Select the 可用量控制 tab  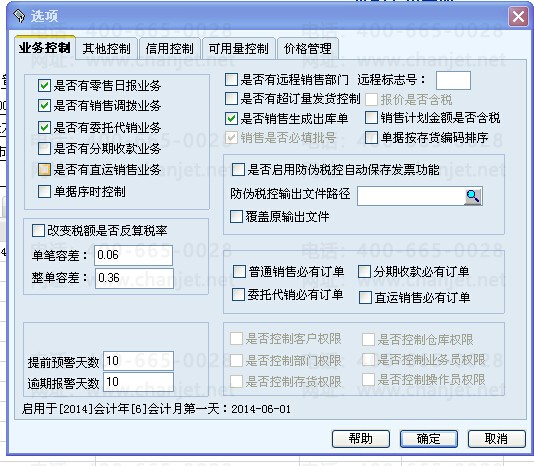pyautogui.click(x=238, y=49)
